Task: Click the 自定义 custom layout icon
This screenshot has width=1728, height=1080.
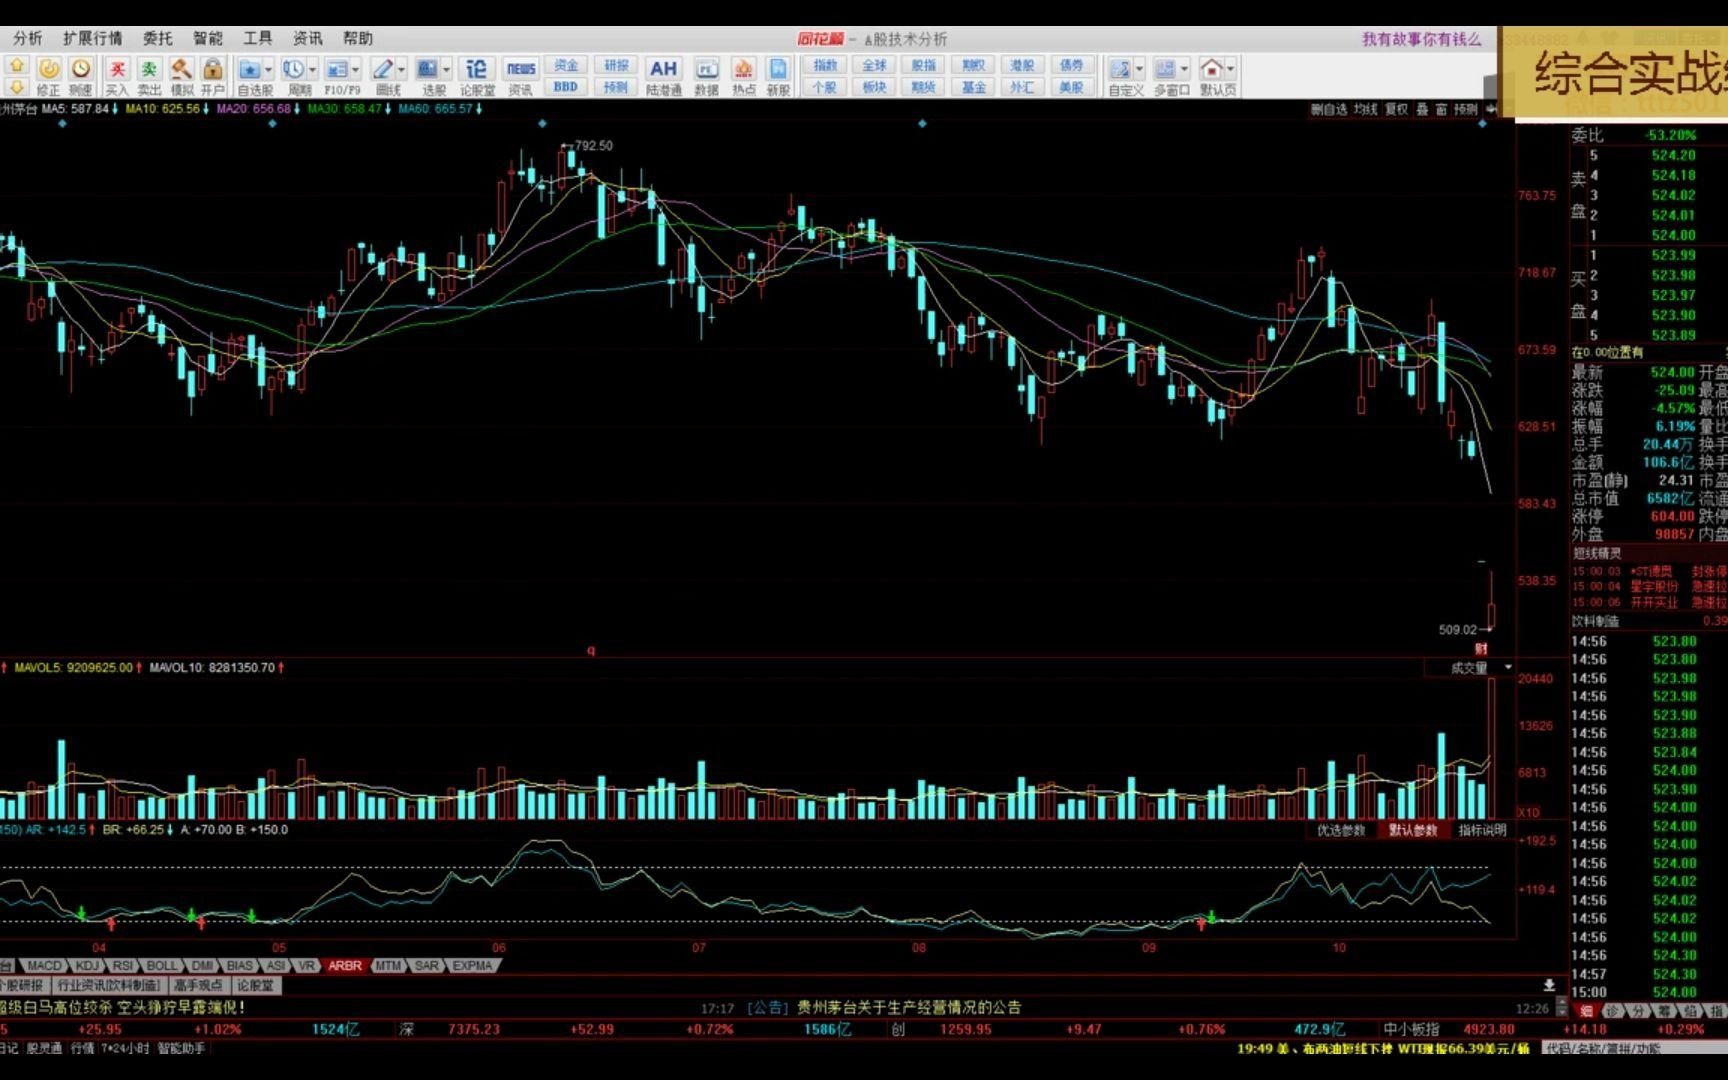Action: (1120, 69)
